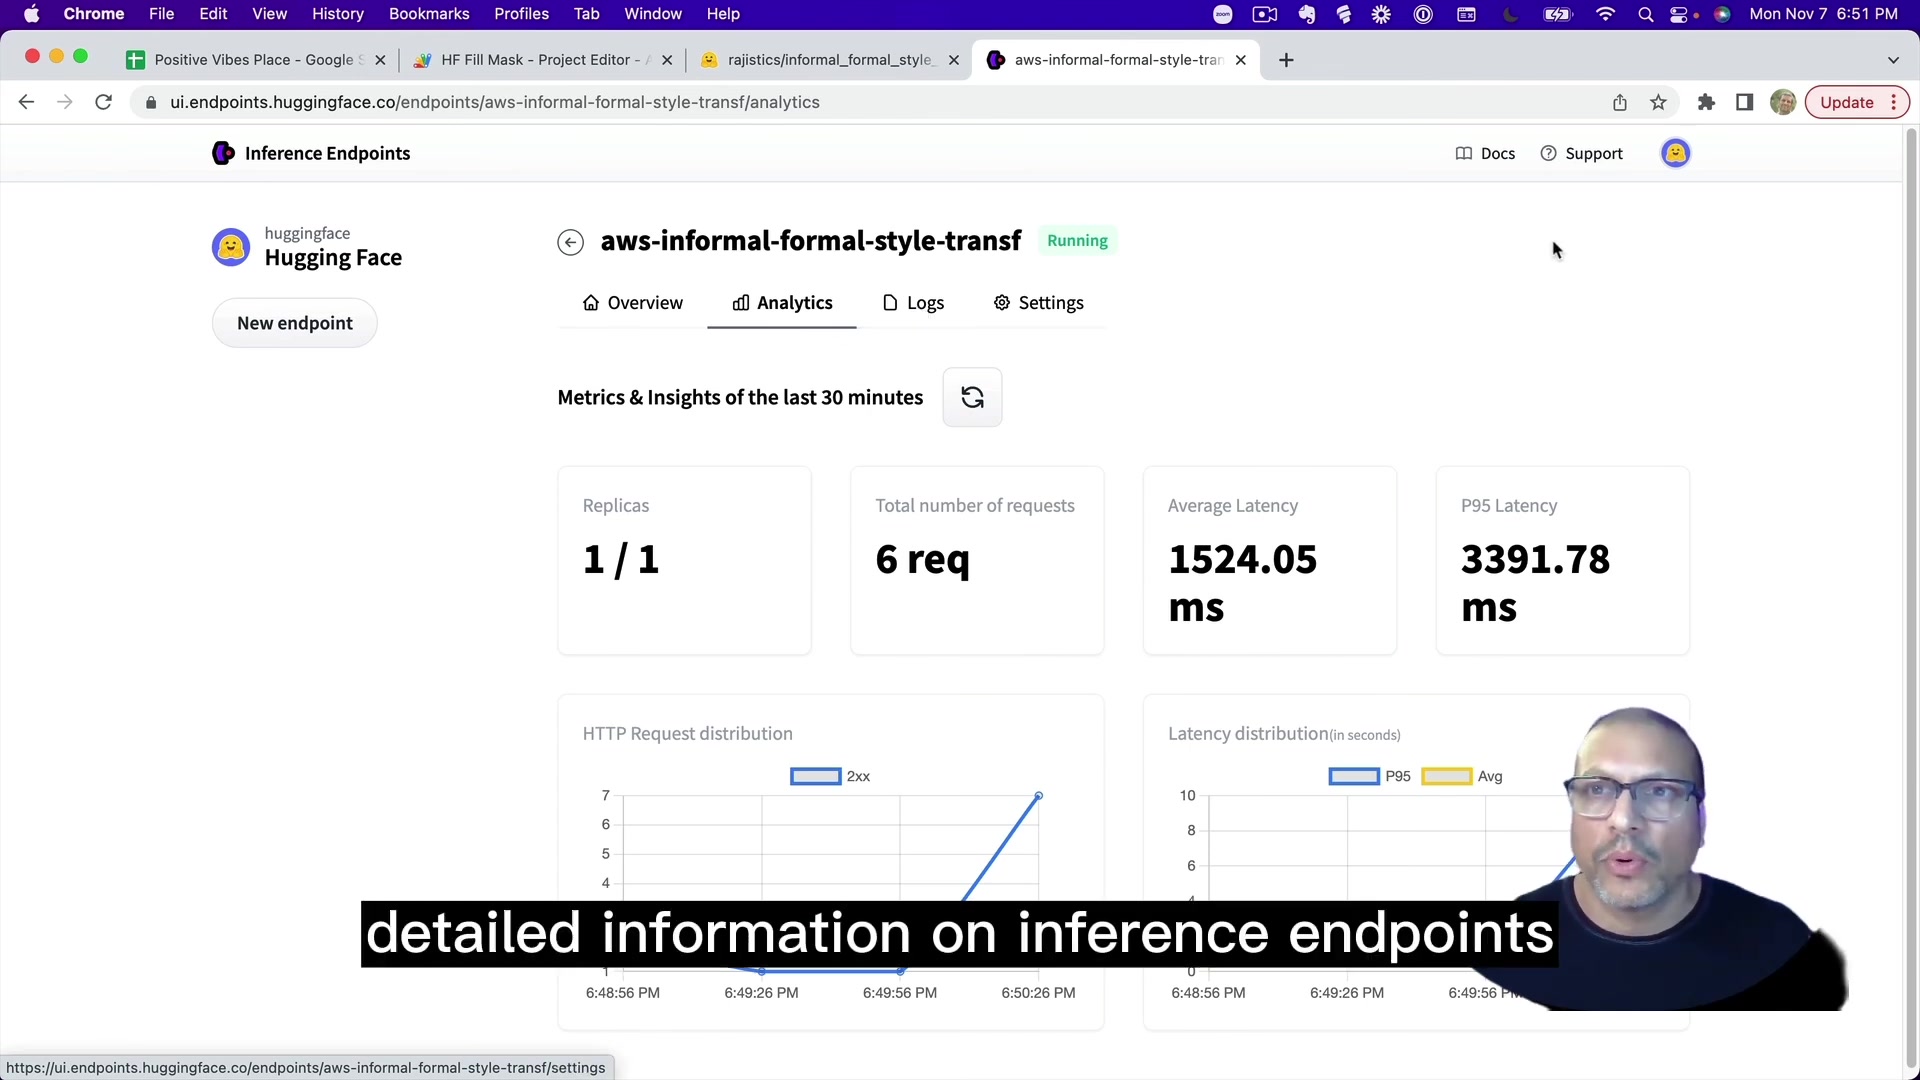The height and width of the screenshot is (1080, 1920).
Task: Click the Zoom icon in menu bar
Action: tap(1223, 14)
